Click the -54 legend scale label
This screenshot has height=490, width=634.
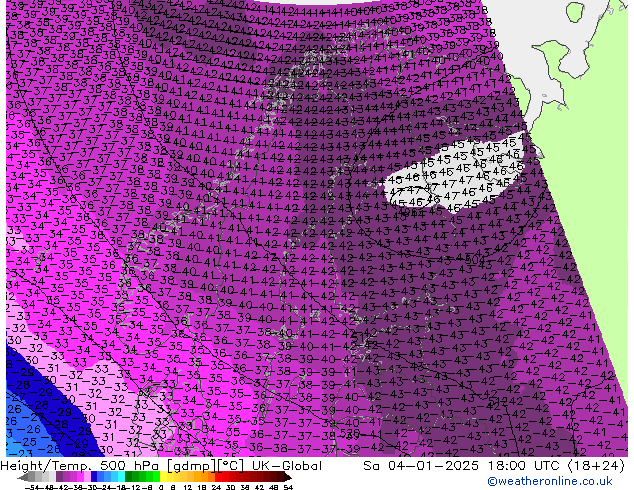tap(32, 487)
